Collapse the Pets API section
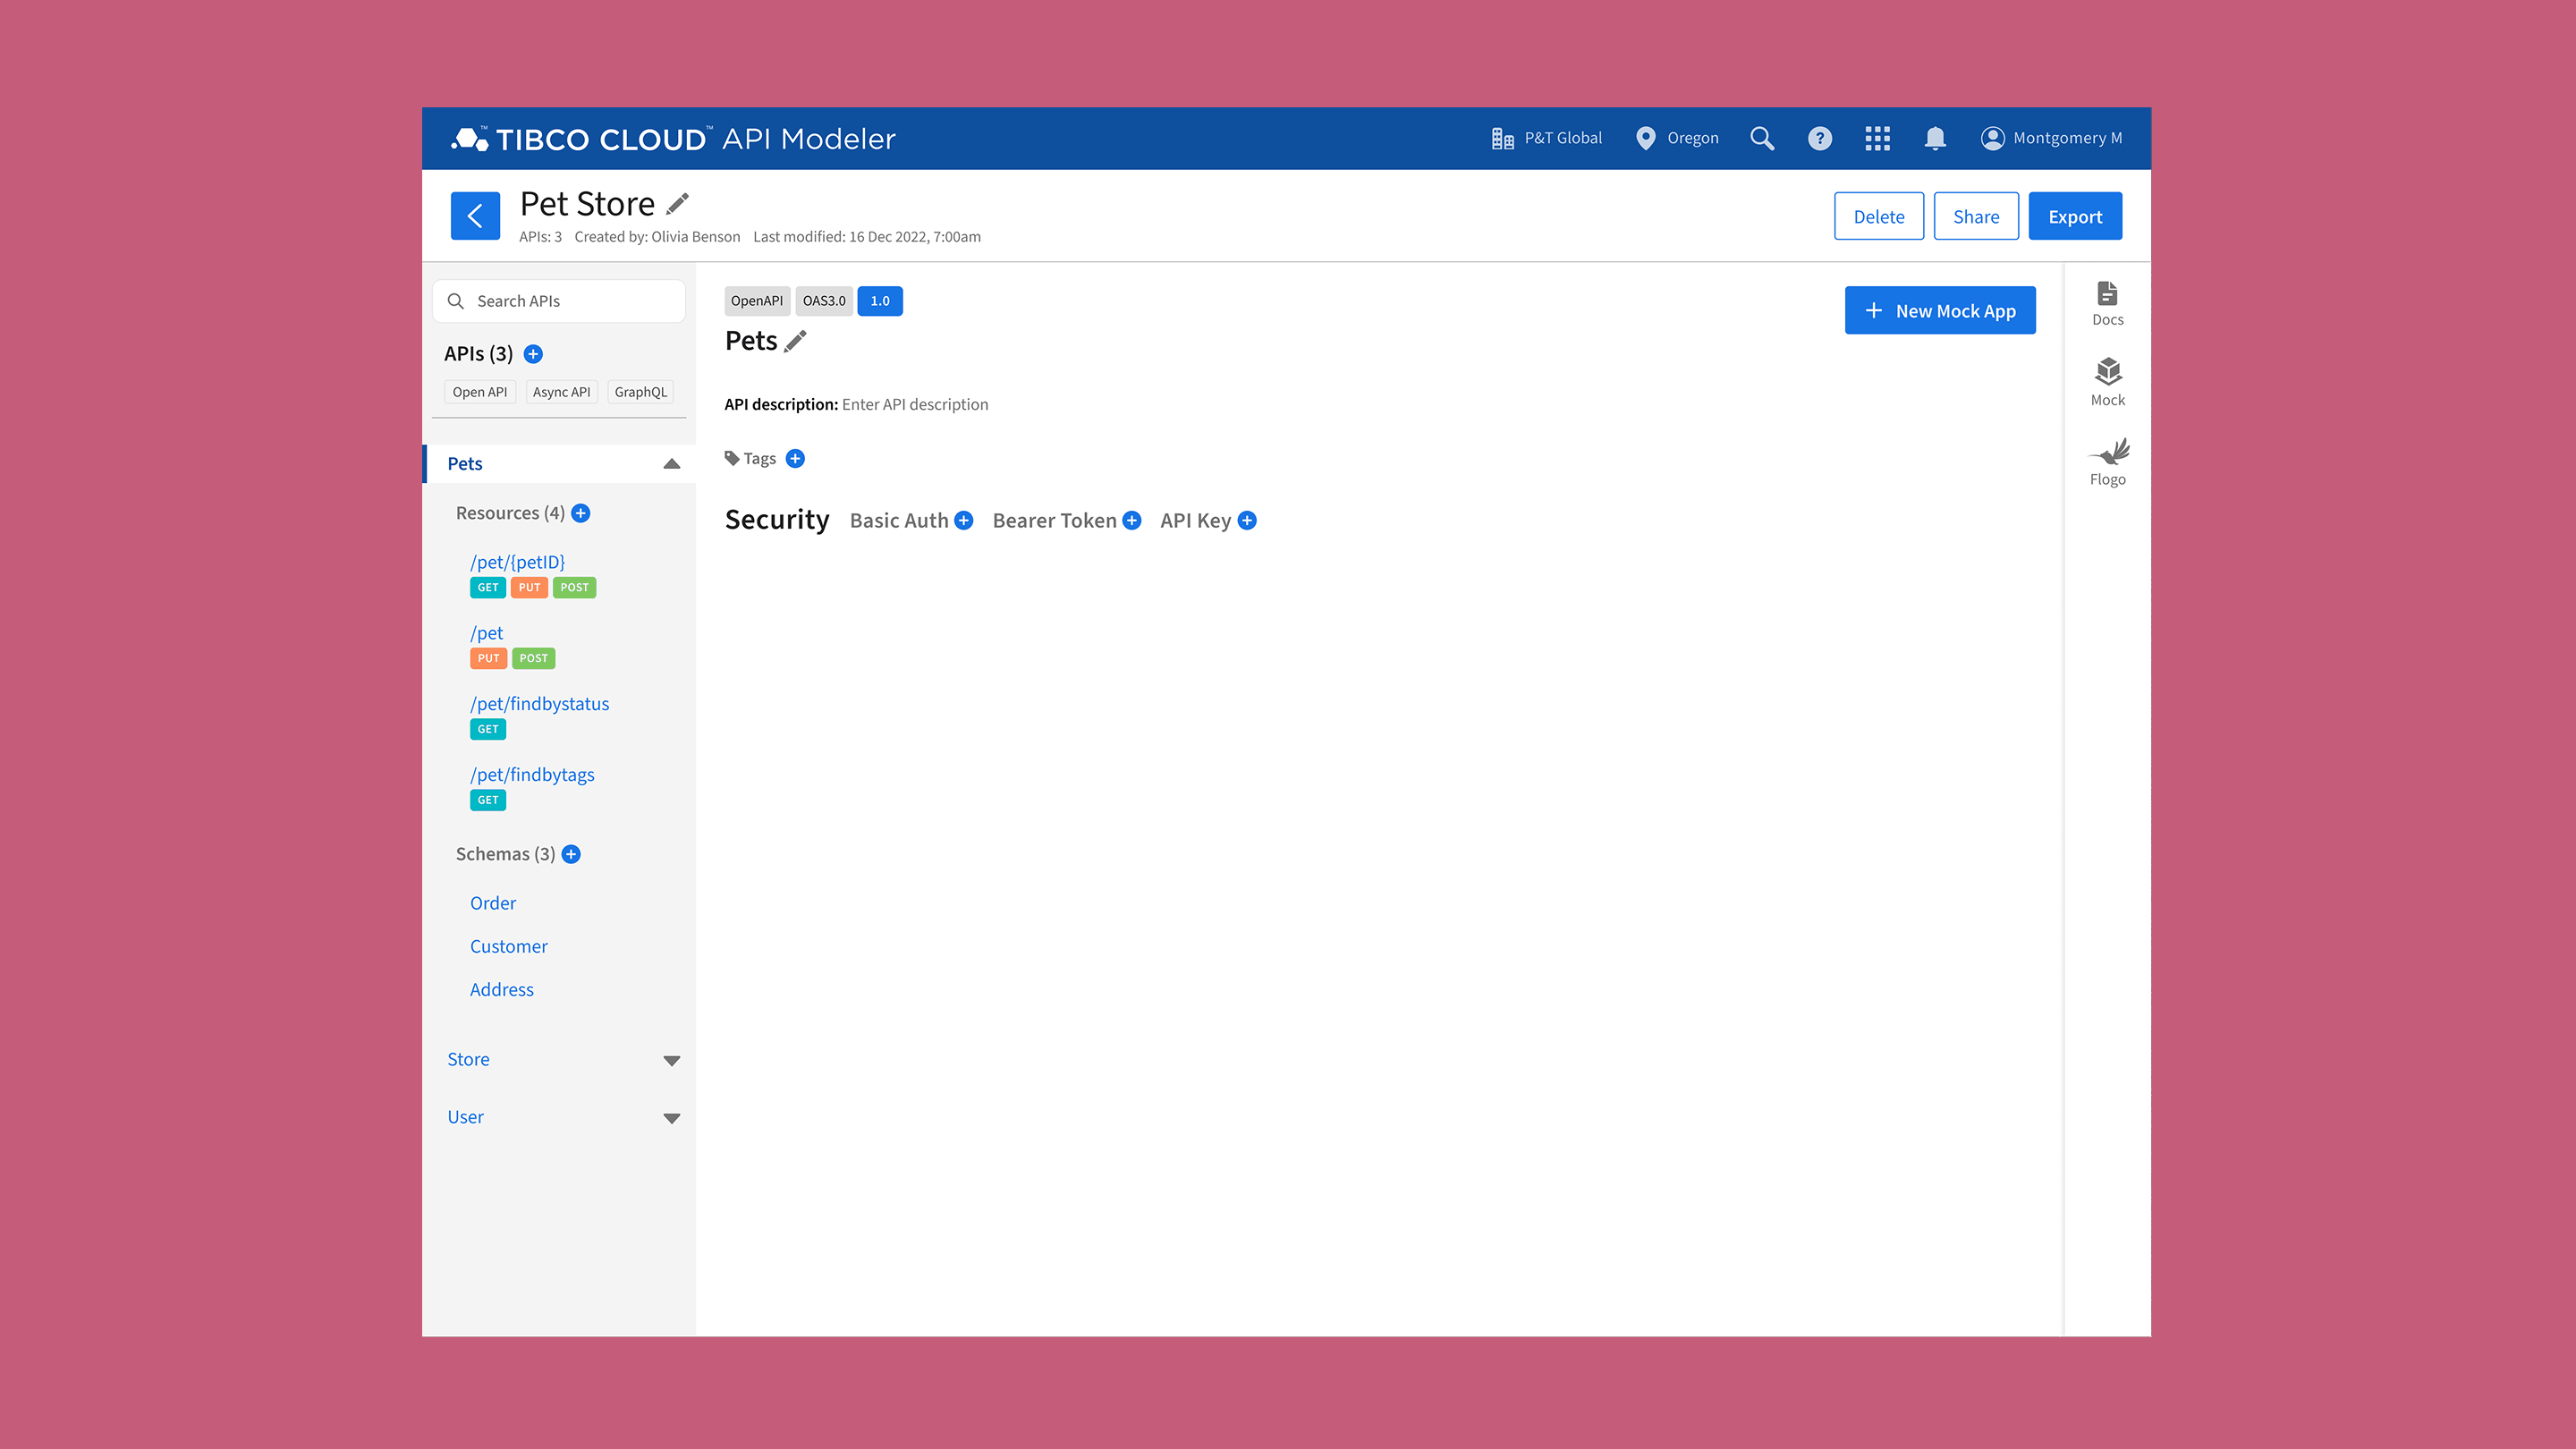The image size is (2576, 1449). coord(671,464)
